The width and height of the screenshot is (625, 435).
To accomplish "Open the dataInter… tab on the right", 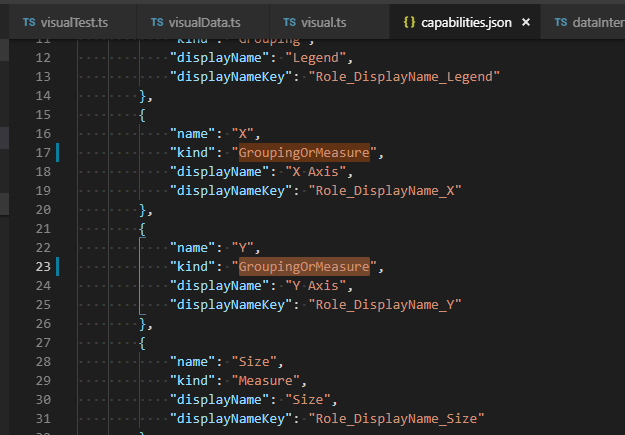I will [583, 22].
